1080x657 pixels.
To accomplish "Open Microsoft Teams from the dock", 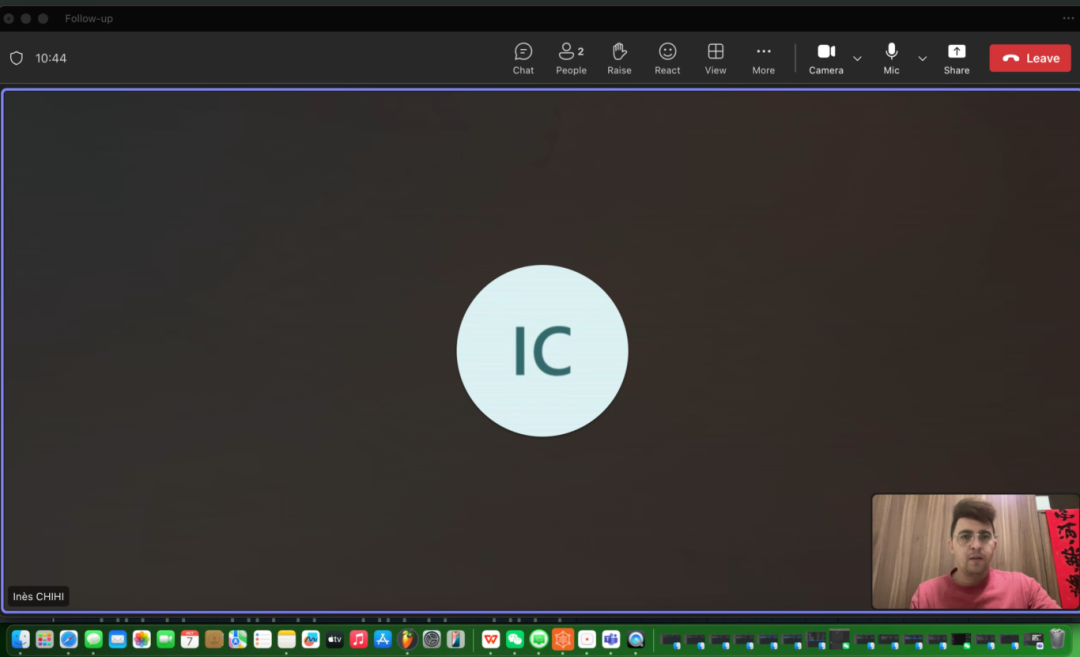I will click(x=611, y=639).
